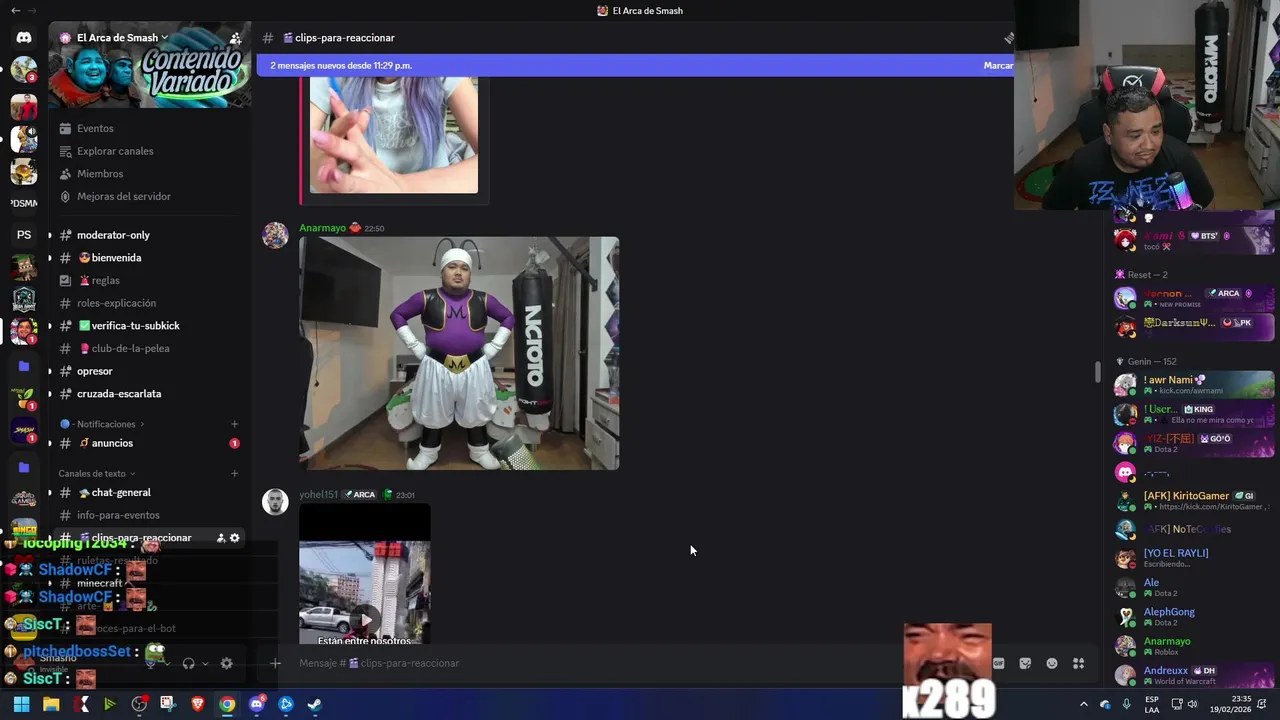Open Mejoras del servidor
The image size is (1280, 720).
point(150,196)
